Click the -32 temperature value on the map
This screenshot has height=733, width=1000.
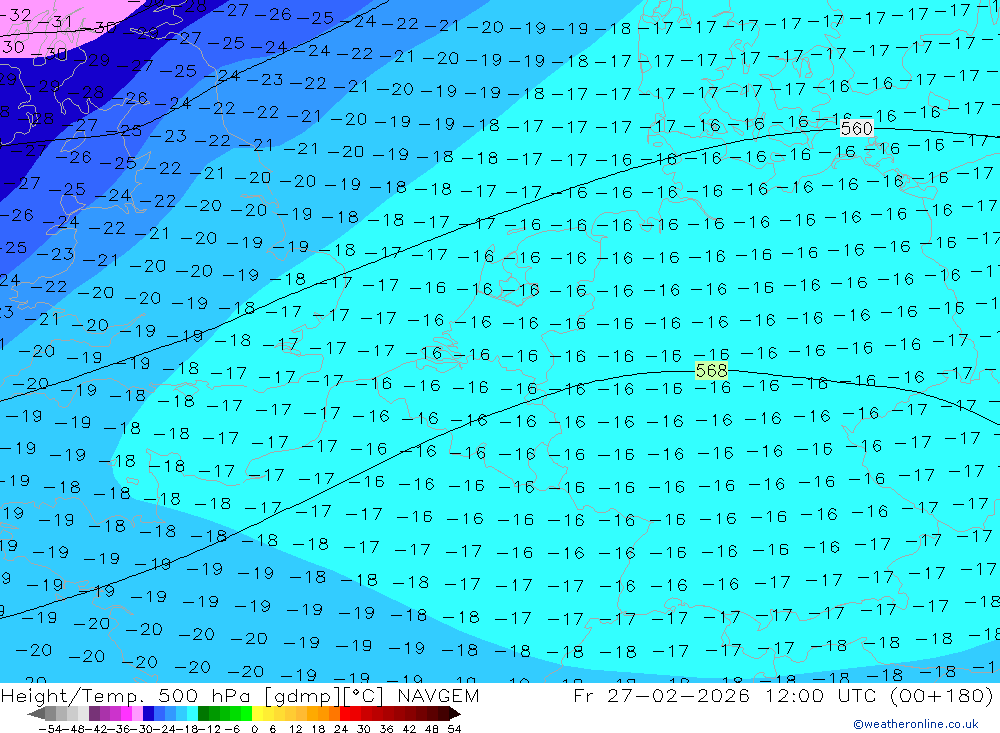click(16, 15)
